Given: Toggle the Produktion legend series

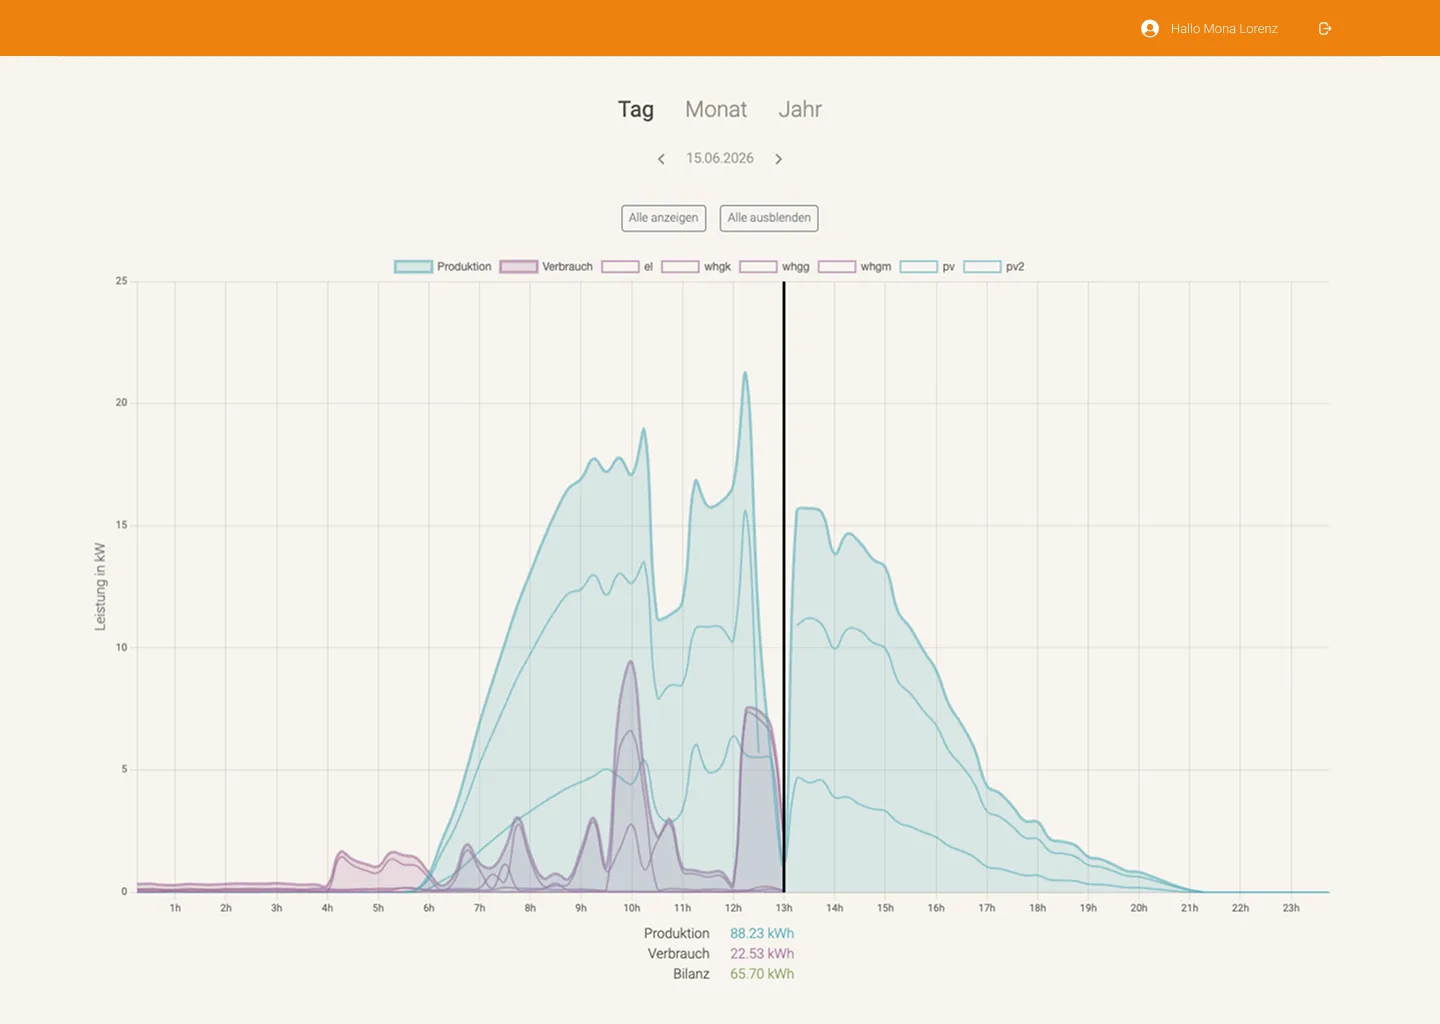Looking at the screenshot, I should coord(443,267).
